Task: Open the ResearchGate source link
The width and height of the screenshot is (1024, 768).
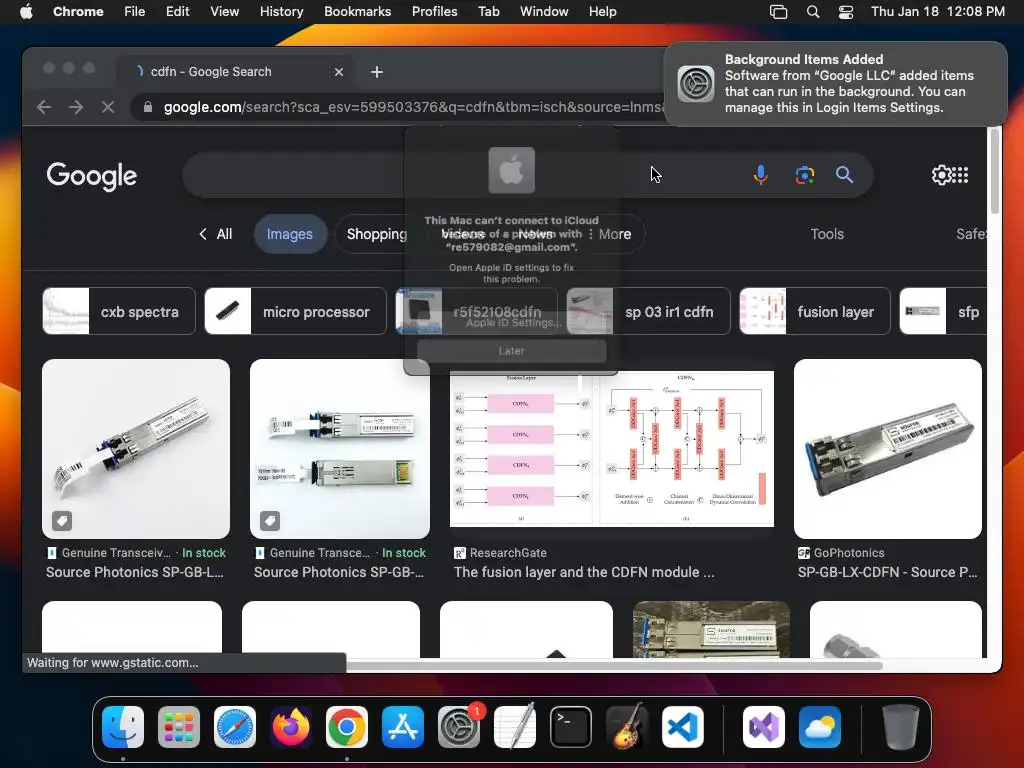Action: pyautogui.click(x=501, y=552)
